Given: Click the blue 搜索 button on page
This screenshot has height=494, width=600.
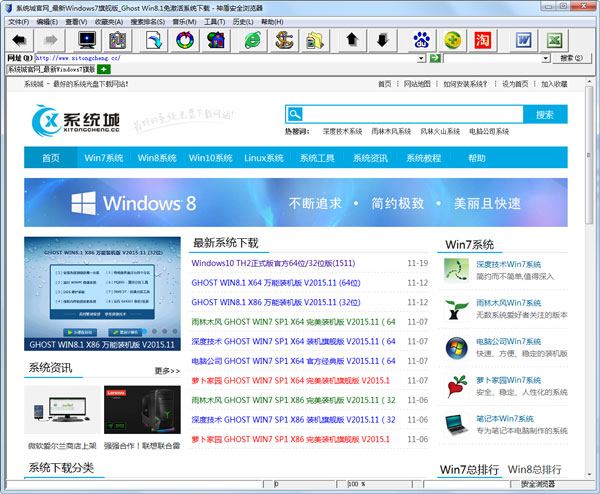Looking at the screenshot, I should pyautogui.click(x=545, y=114).
